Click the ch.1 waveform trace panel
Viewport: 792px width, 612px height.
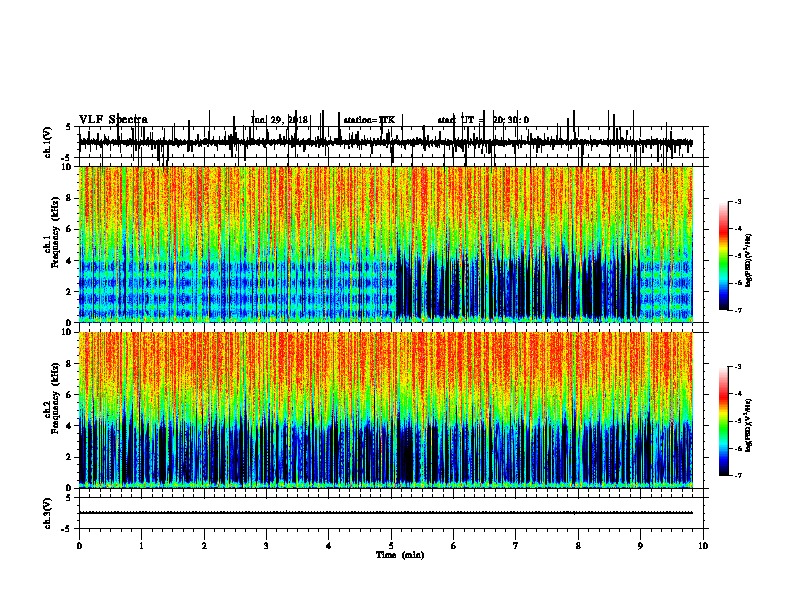tap(391, 142)
